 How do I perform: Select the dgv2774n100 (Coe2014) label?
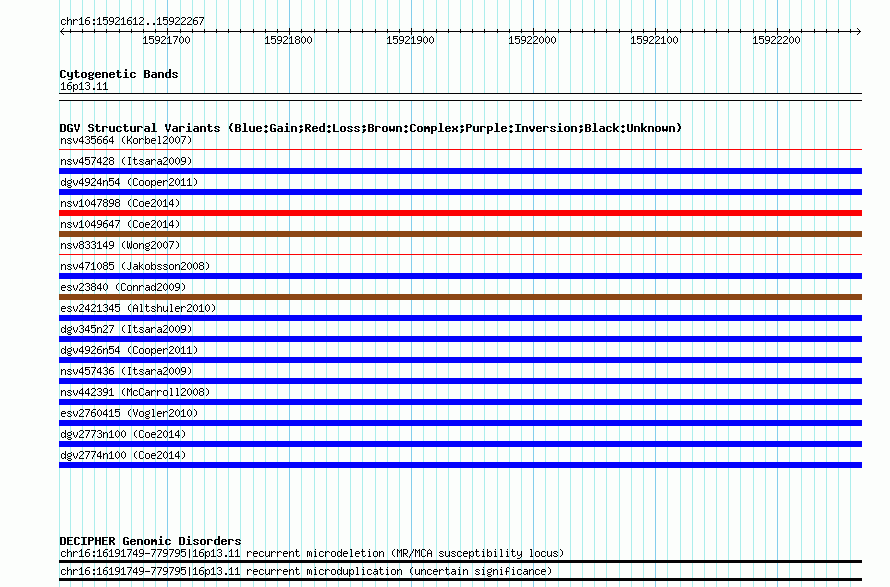point(123,455)
